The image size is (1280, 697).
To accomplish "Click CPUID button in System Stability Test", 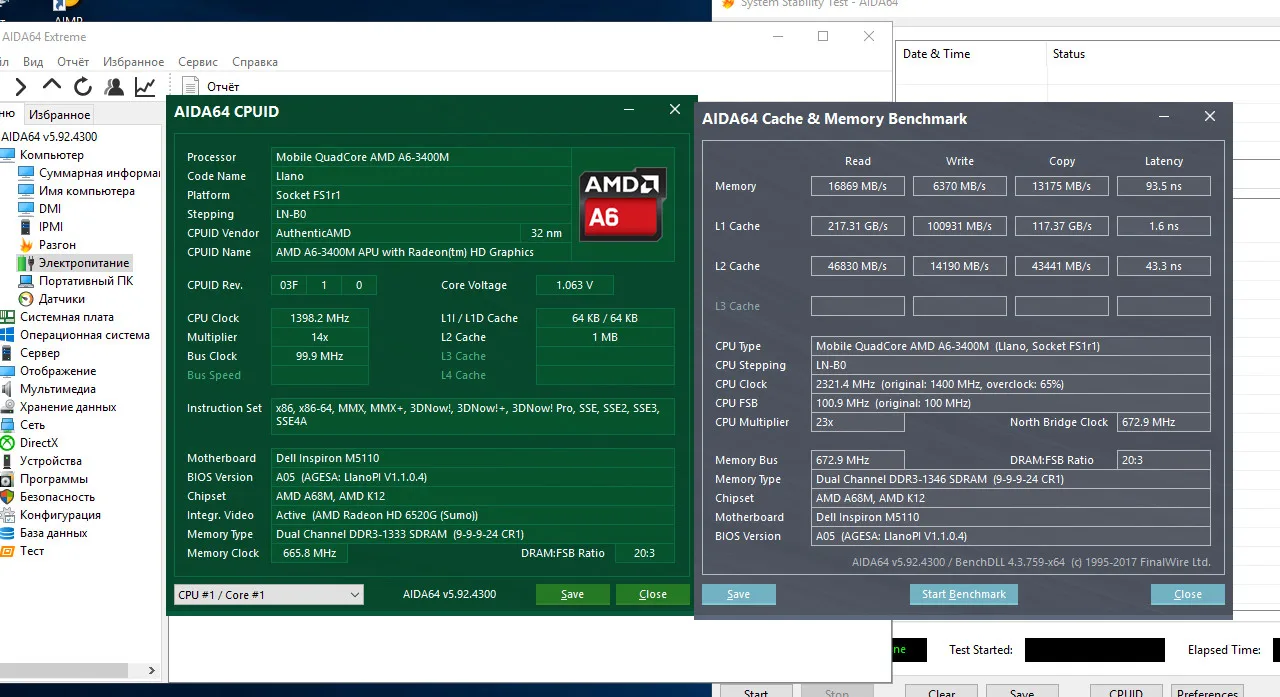I will point(1126,691).
